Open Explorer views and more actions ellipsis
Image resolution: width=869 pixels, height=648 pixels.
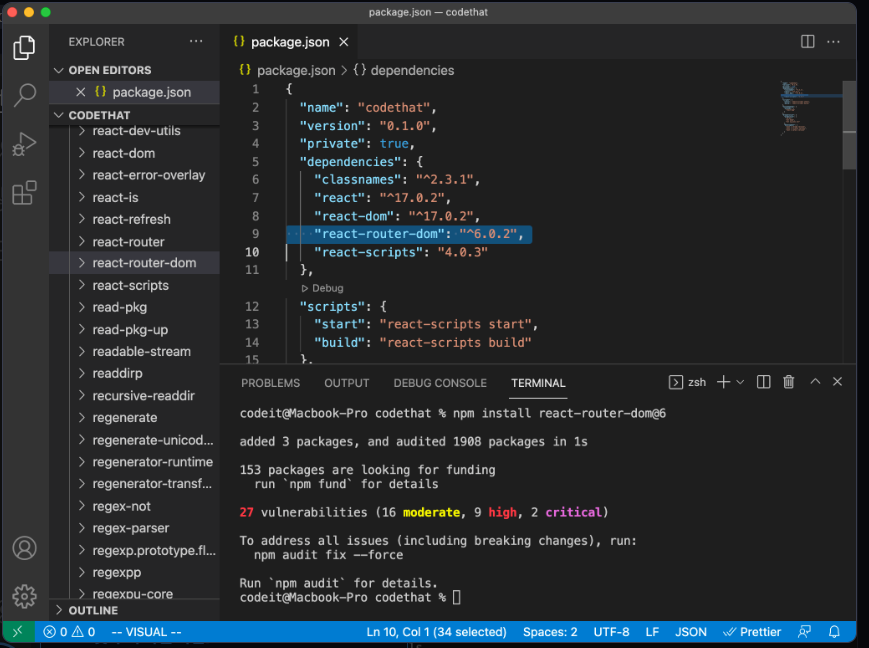196,42
